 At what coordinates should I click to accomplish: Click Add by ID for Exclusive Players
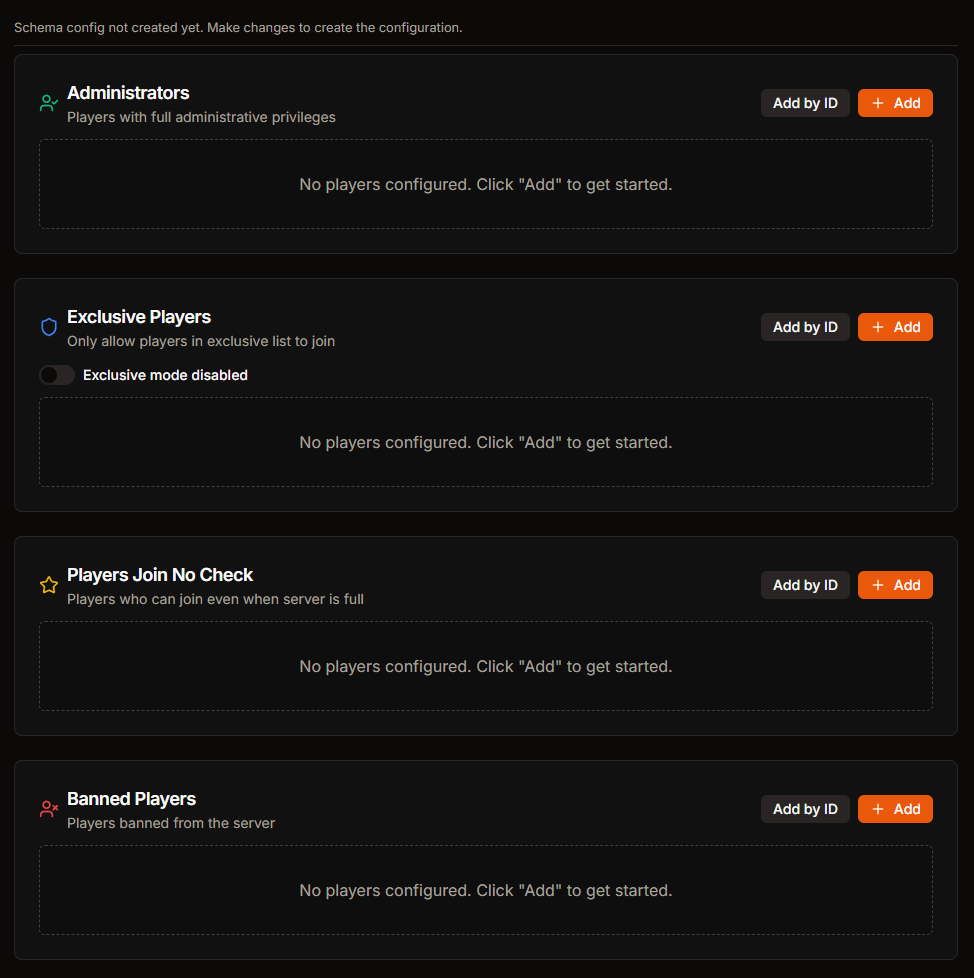click(x=805, y=326)
